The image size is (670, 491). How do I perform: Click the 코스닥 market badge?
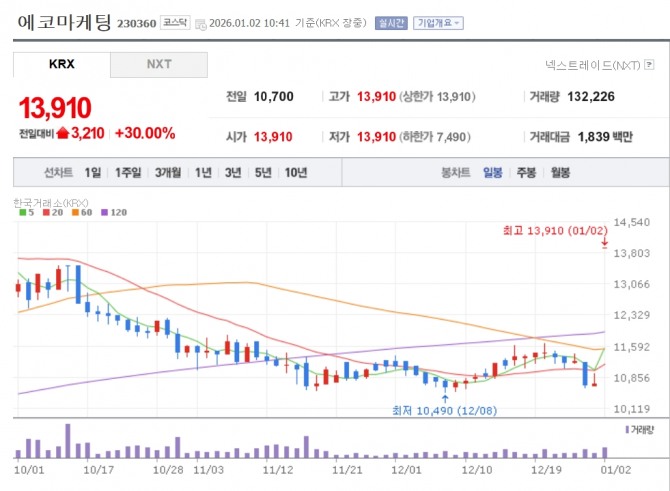click(x=174, y=21)
